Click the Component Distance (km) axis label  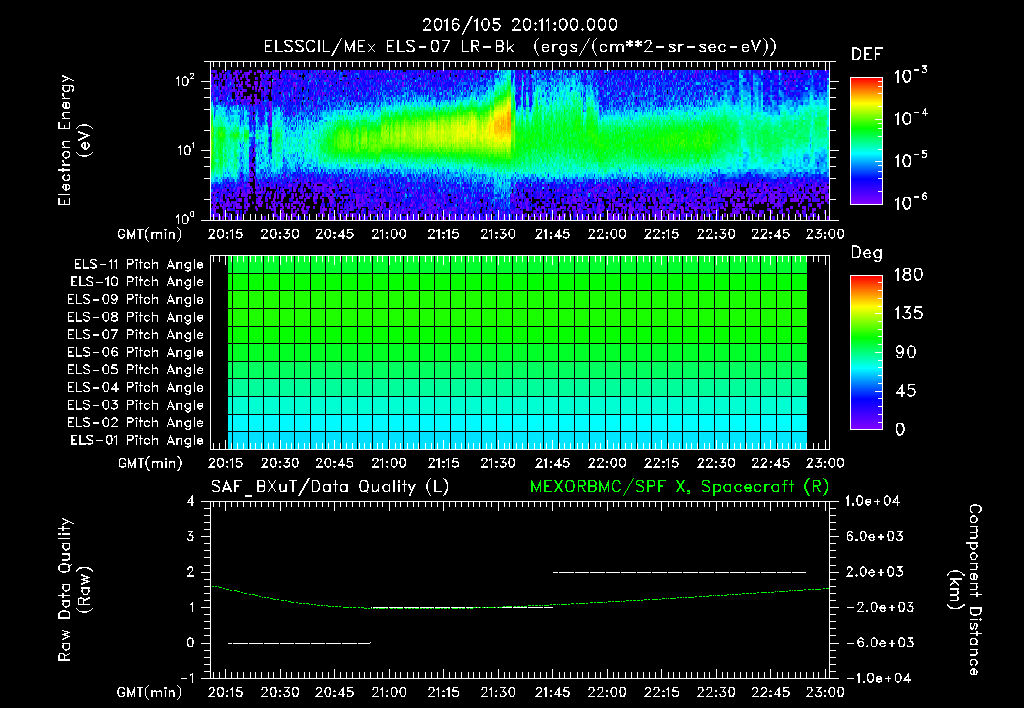click(965, 589)
